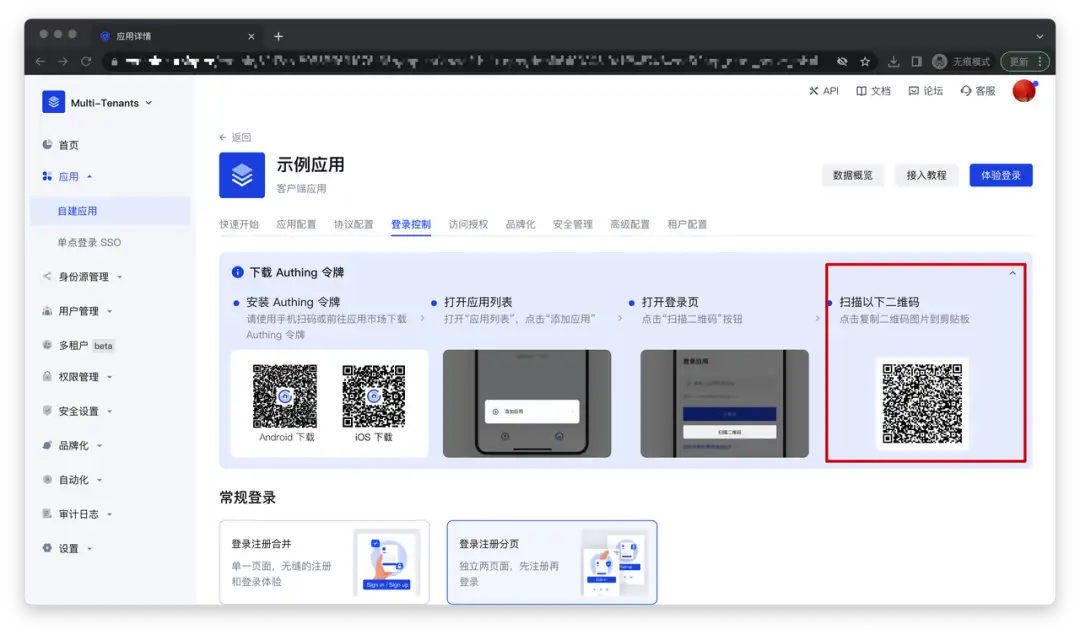1080x635 pixels.
Task: Expand 用户管理 sidebar menu
Action: [x=77, y=311]
